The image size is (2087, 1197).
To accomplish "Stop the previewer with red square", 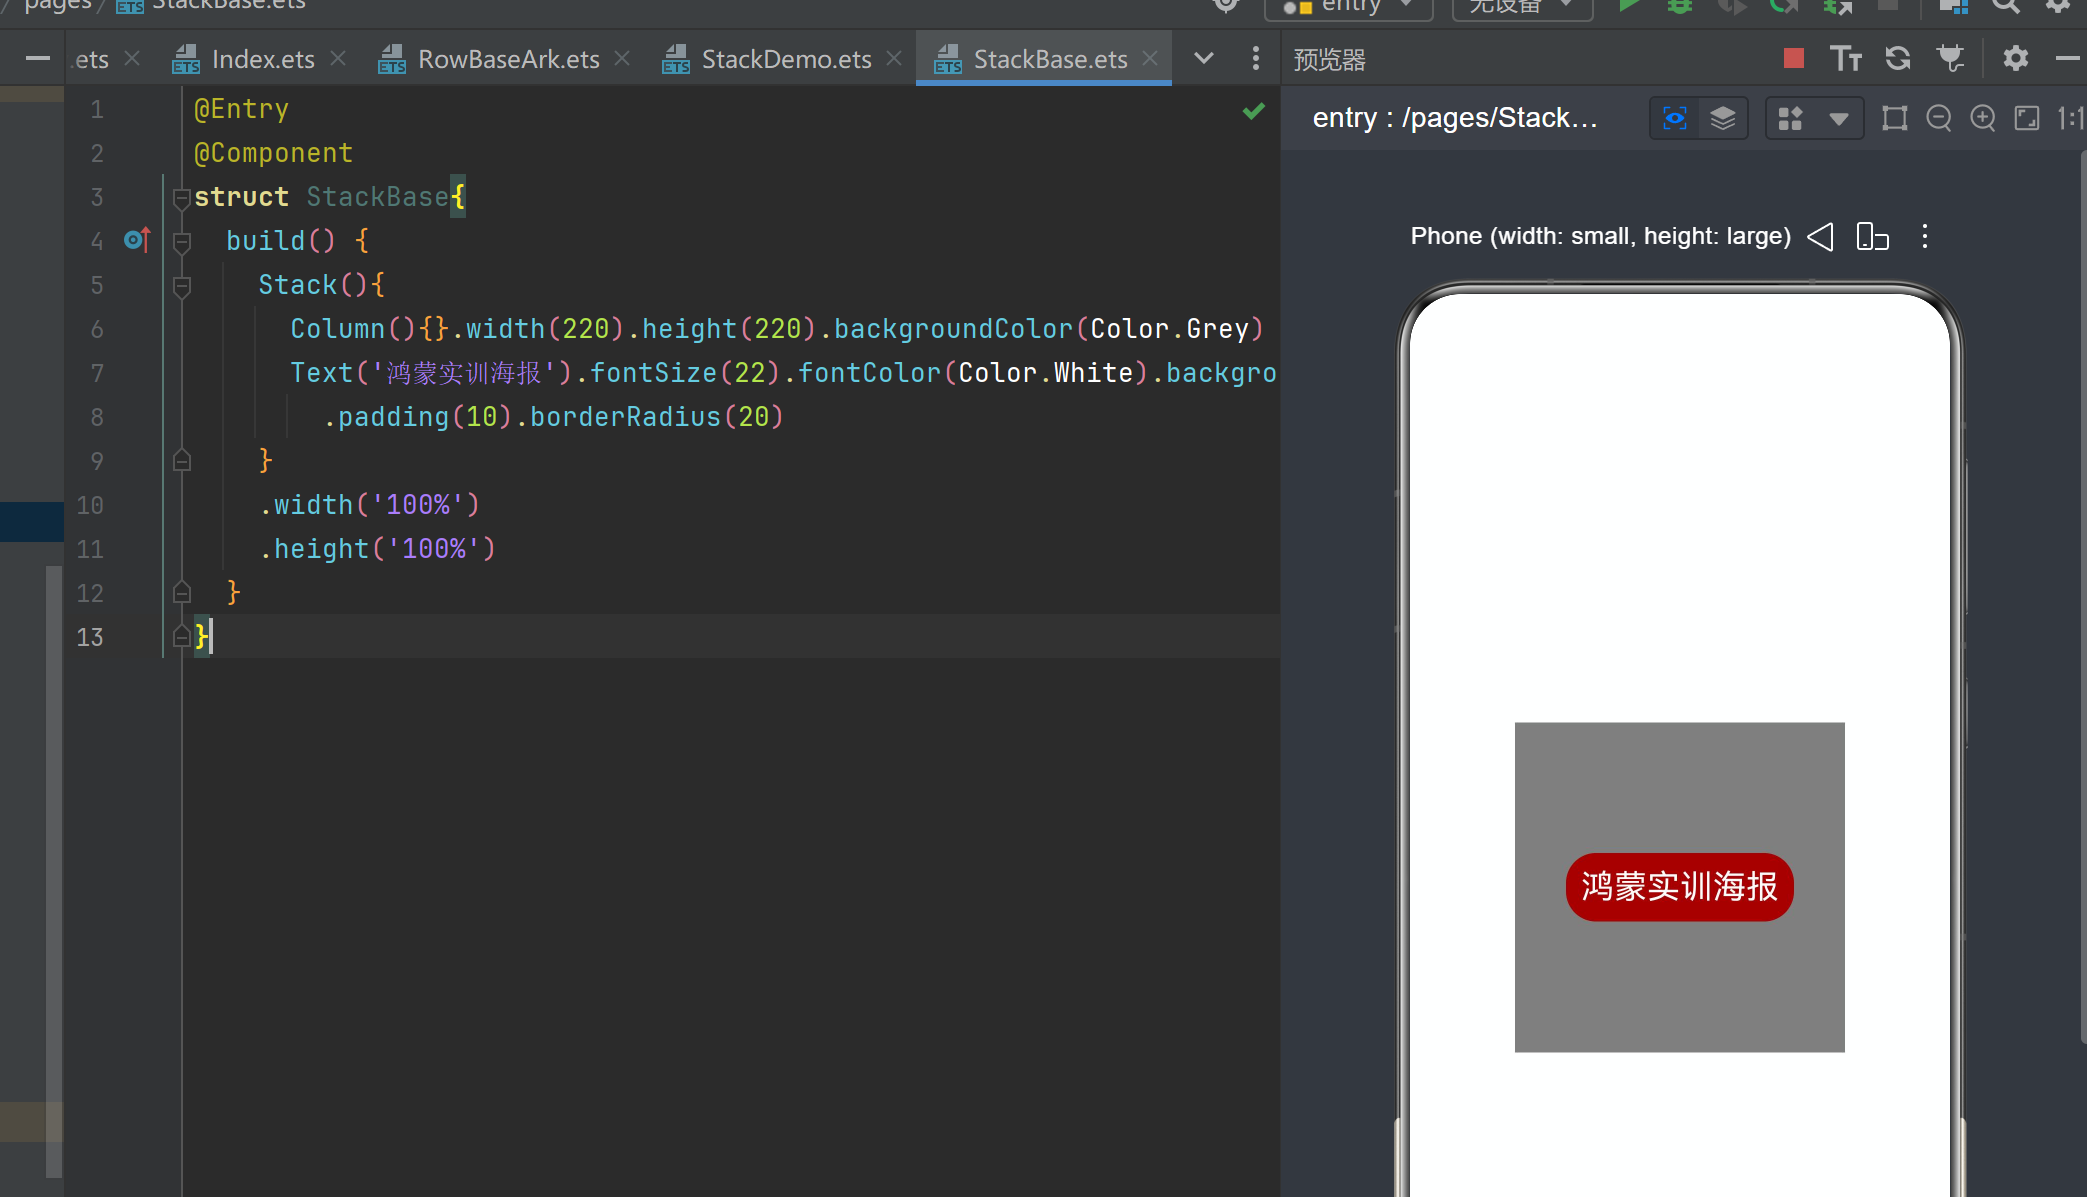I will (1793, 59).
